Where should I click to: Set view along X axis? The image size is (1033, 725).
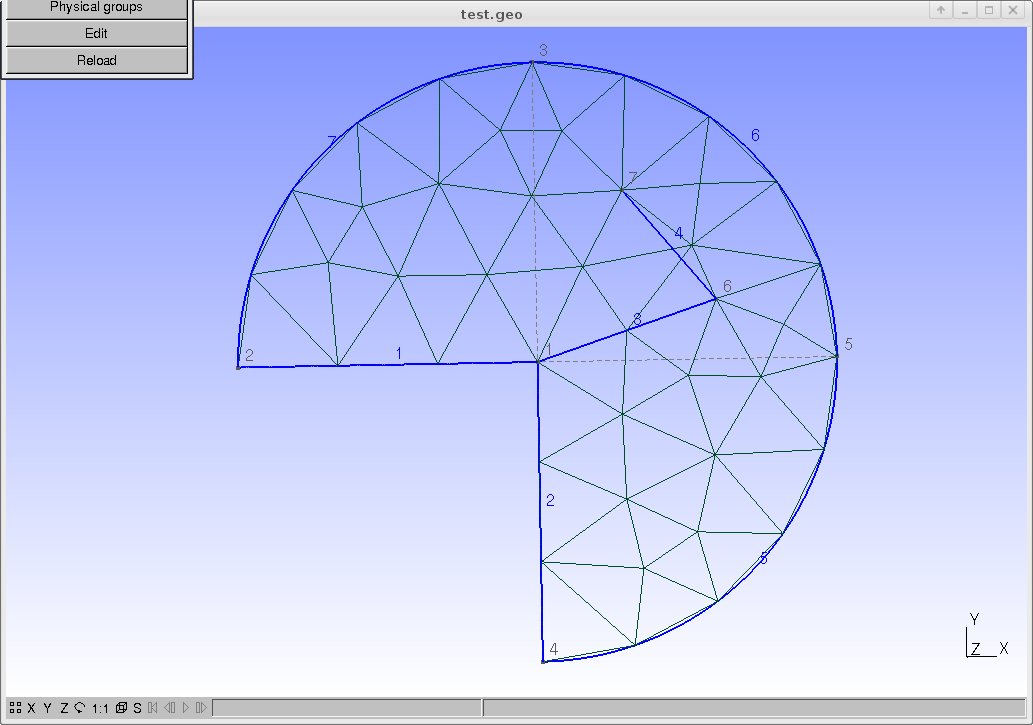tap(31, 708)
